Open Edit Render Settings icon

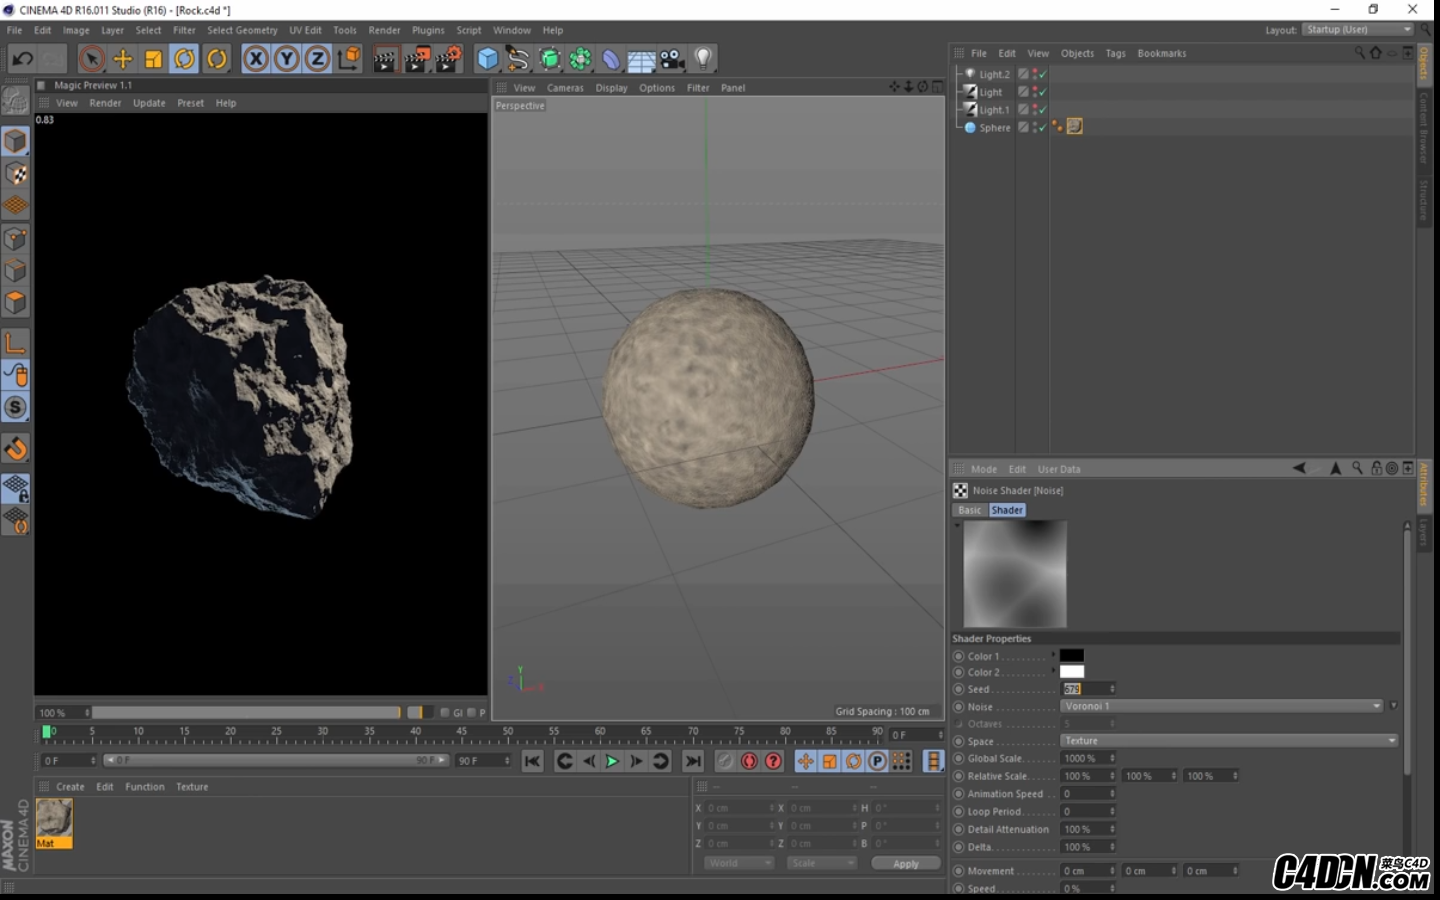(x=449, y=59)
